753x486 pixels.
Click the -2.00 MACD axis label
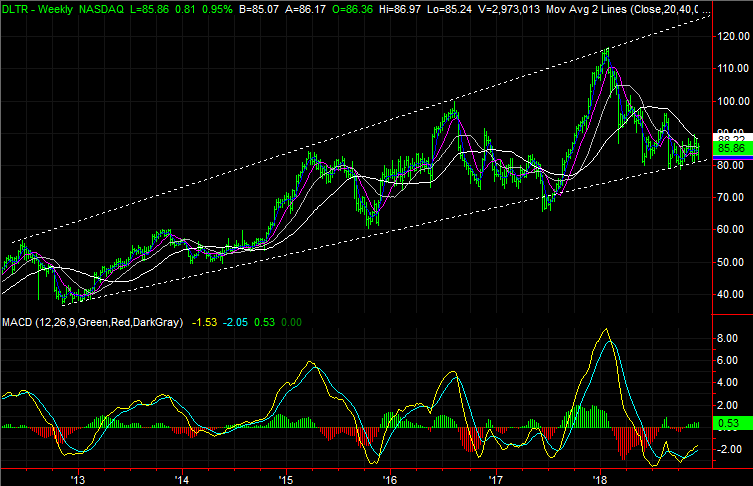tap(728, 450)
